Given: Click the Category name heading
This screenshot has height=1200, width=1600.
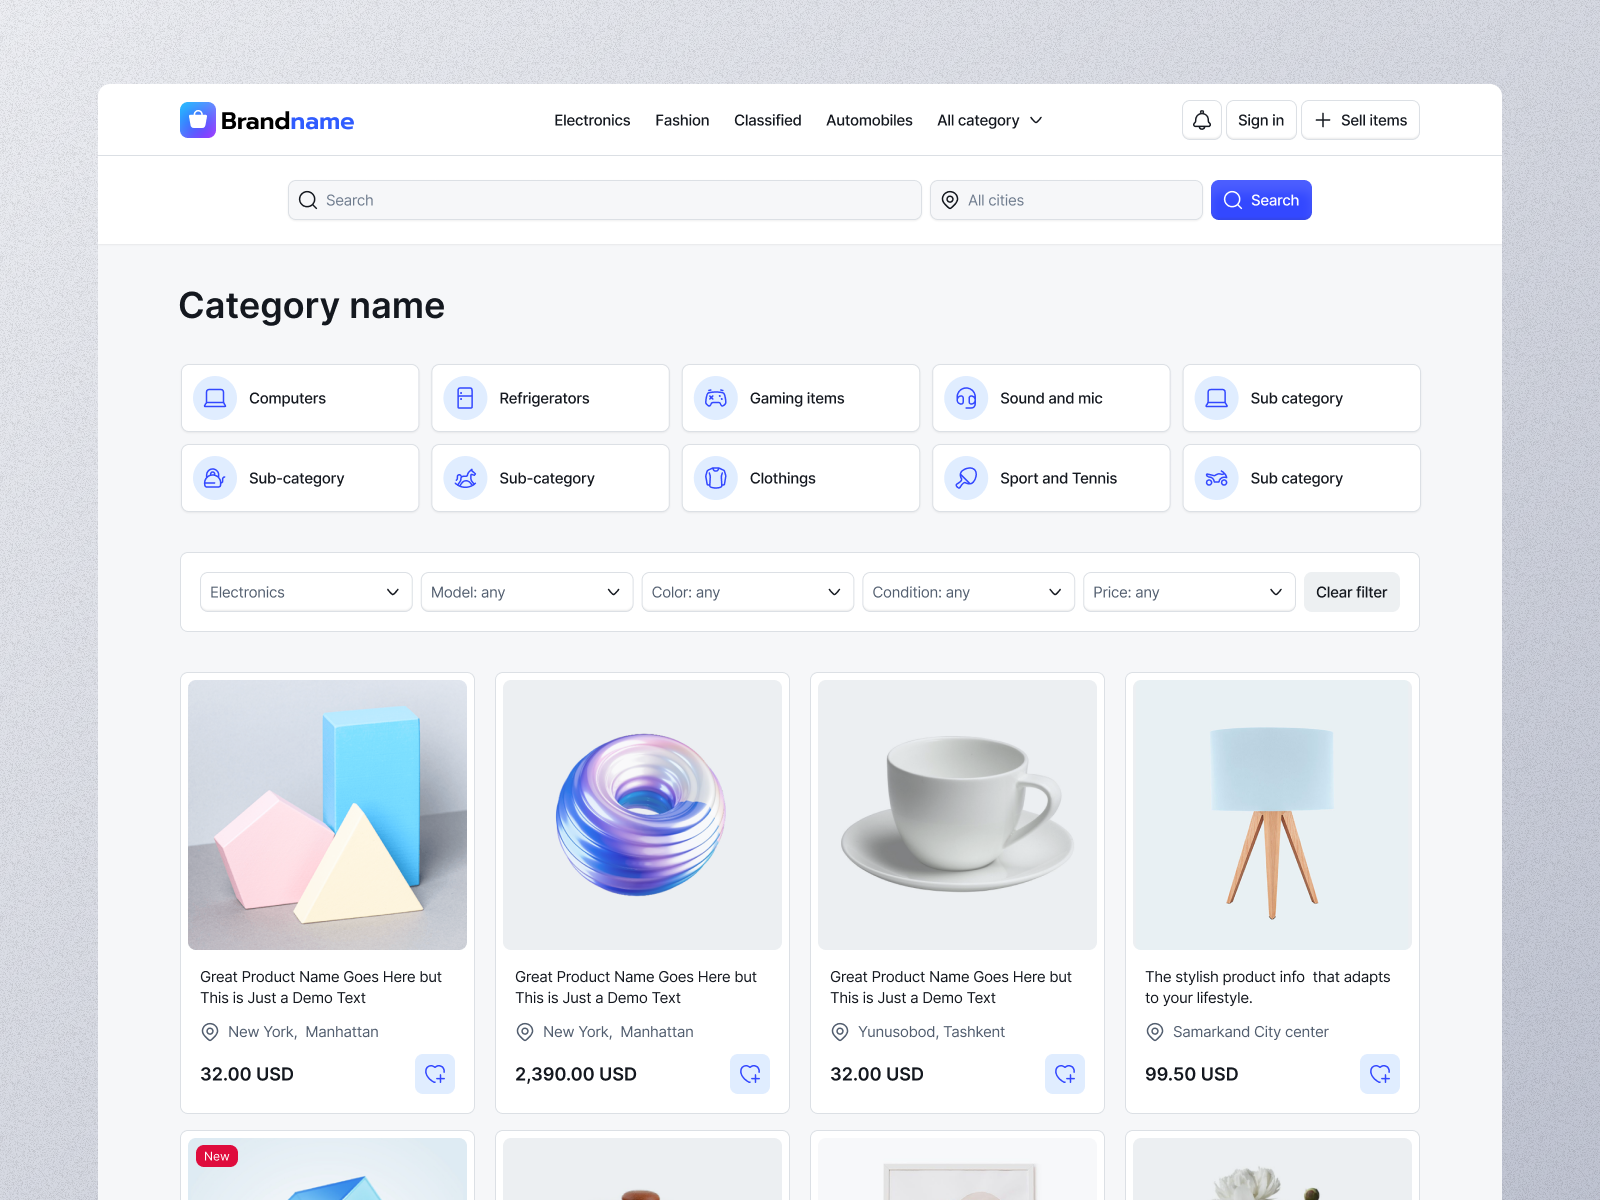Looking at the screenshot, I should 312,306.
